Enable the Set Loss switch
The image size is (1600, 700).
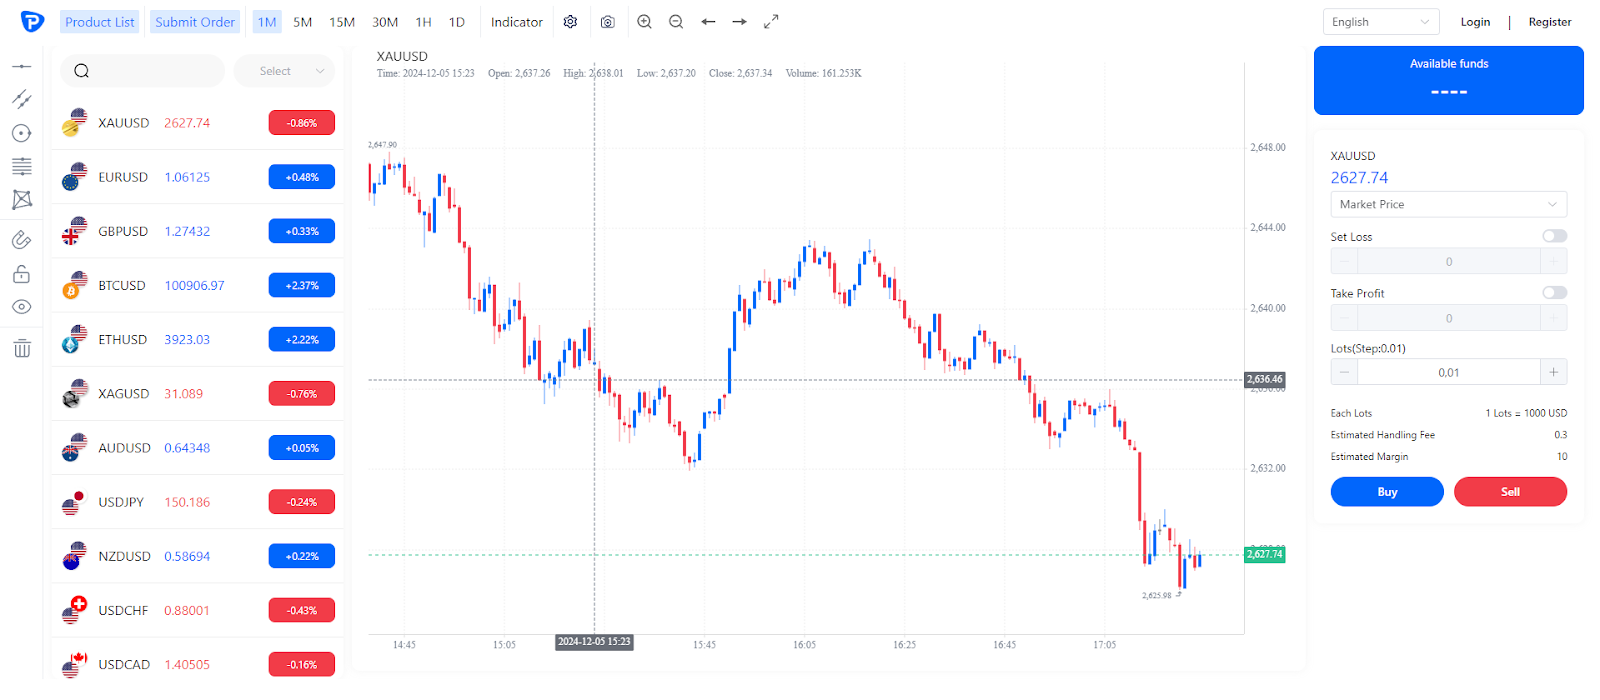click(x=1554, y=236)
